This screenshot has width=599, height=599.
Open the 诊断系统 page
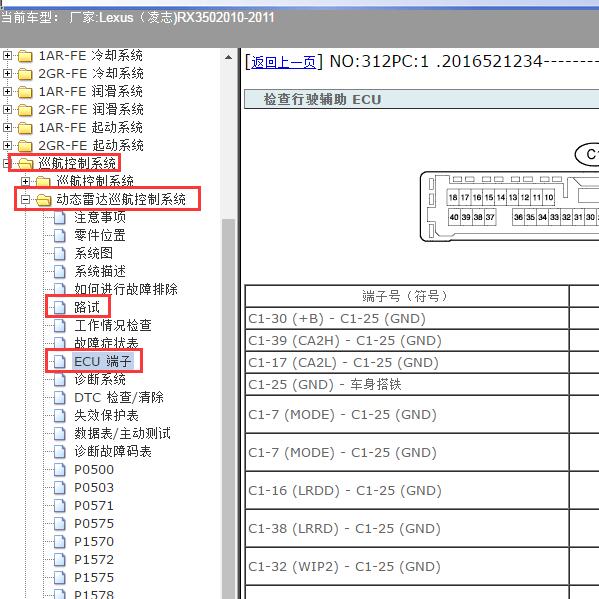(100, 379)
